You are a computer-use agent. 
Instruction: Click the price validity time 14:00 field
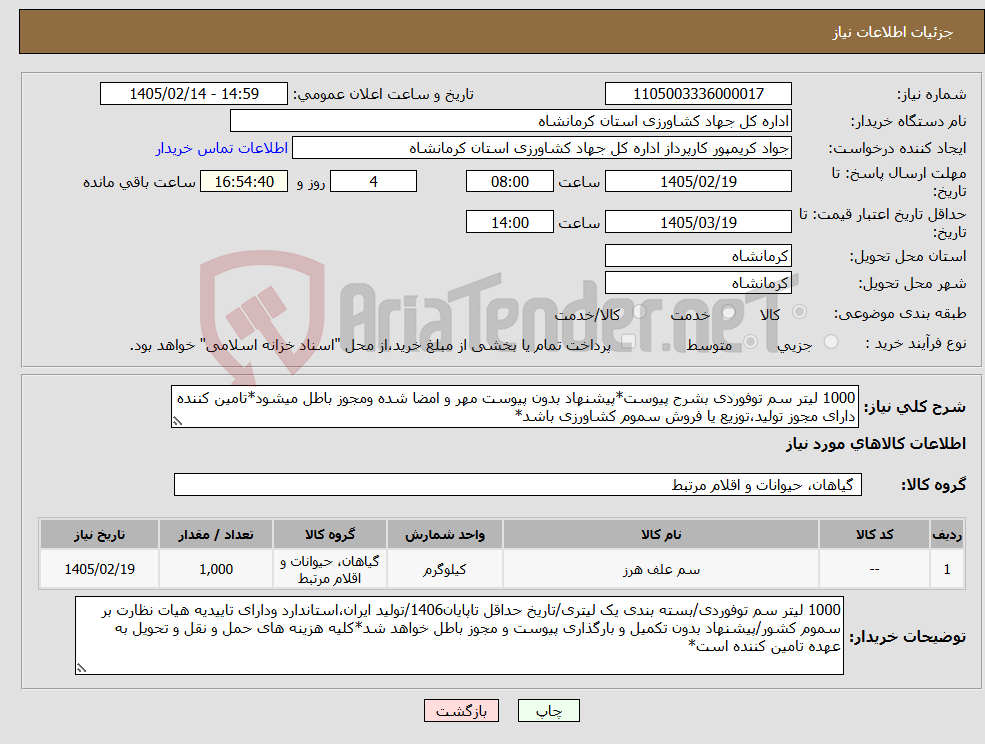pyautogui.click(x=509, y=222)
